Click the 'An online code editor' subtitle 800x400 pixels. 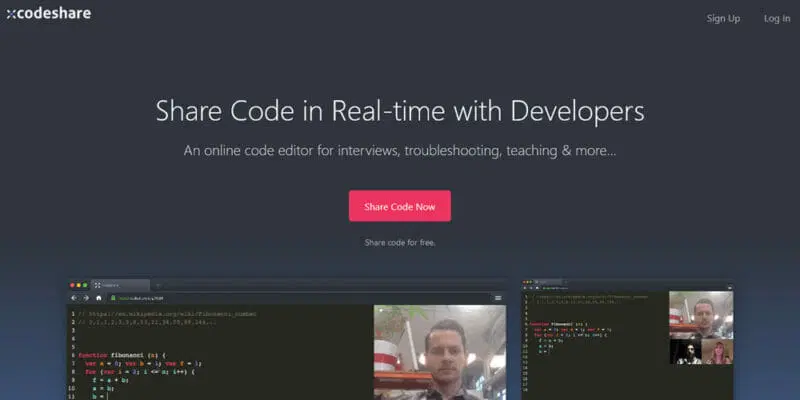(400, 151)
